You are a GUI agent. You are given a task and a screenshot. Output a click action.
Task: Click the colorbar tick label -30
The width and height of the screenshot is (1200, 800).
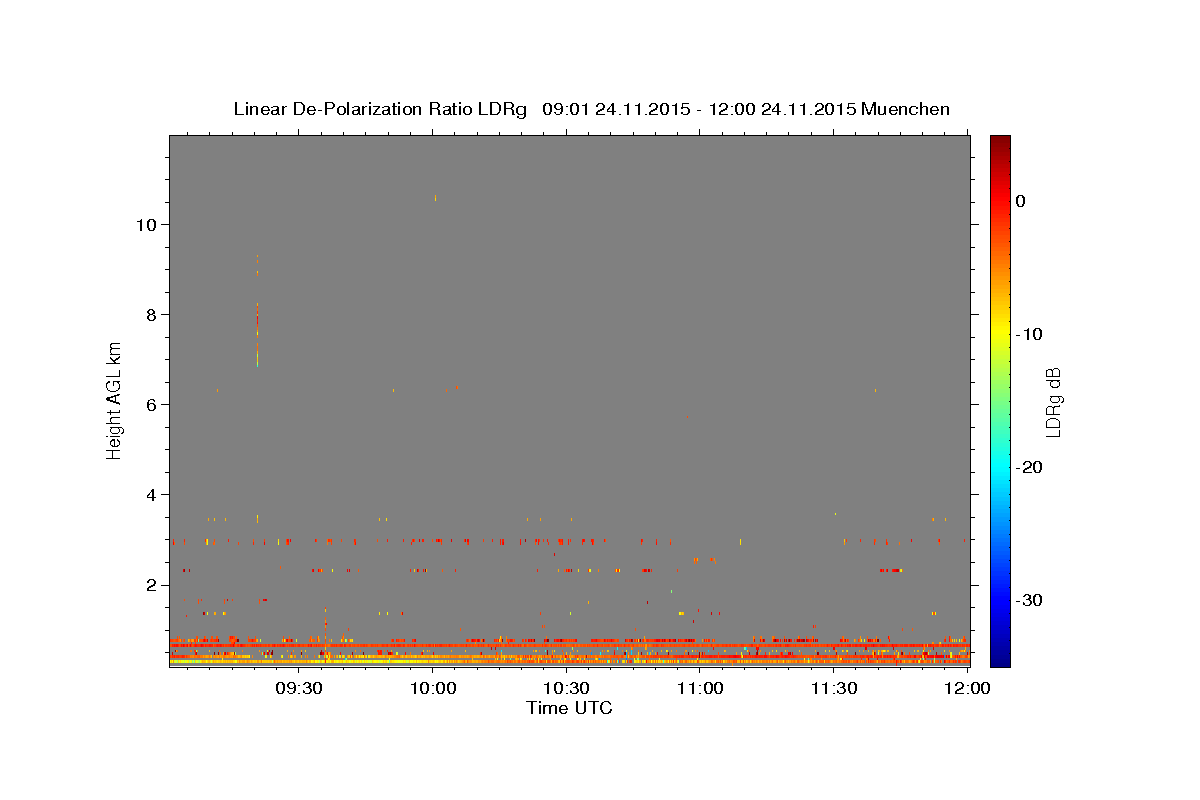[x=1030, y=601]
